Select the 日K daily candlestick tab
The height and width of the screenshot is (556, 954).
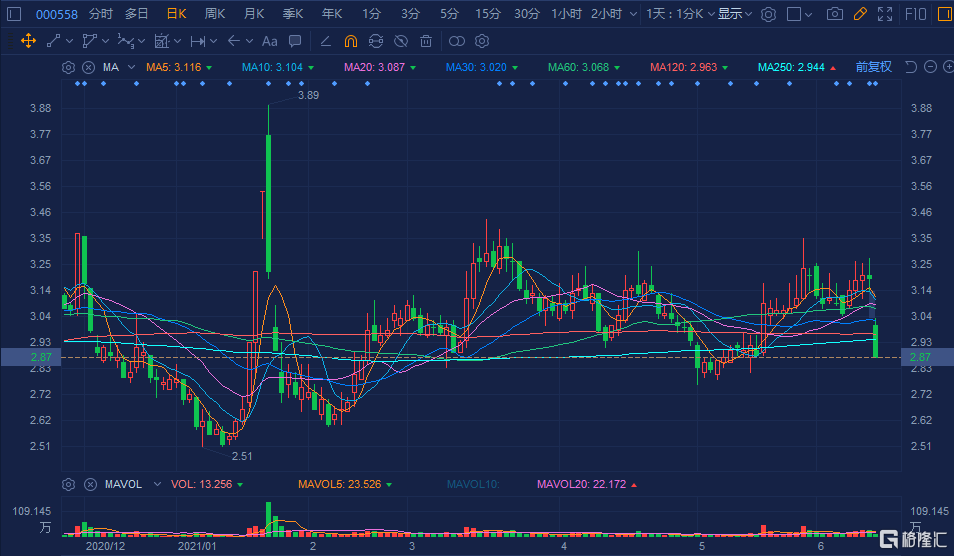click(176, 13)
